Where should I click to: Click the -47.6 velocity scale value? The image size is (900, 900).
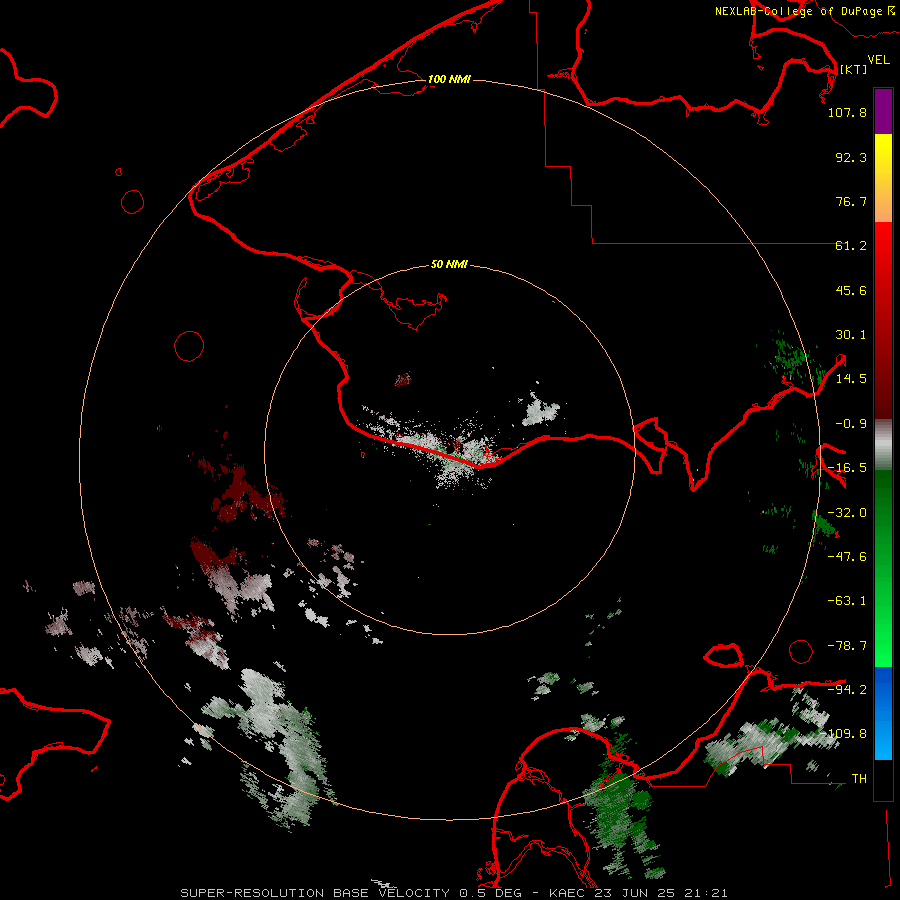(x=847, y=557)
